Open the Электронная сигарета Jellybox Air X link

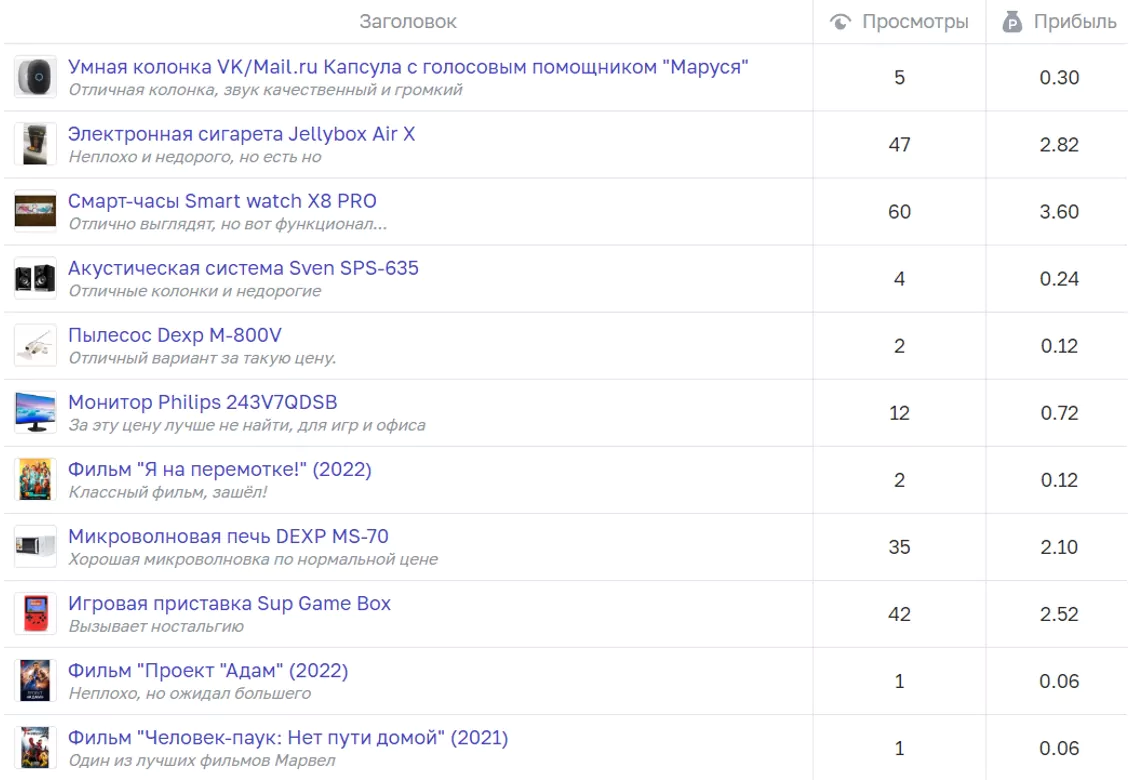(x=241, y=133)
